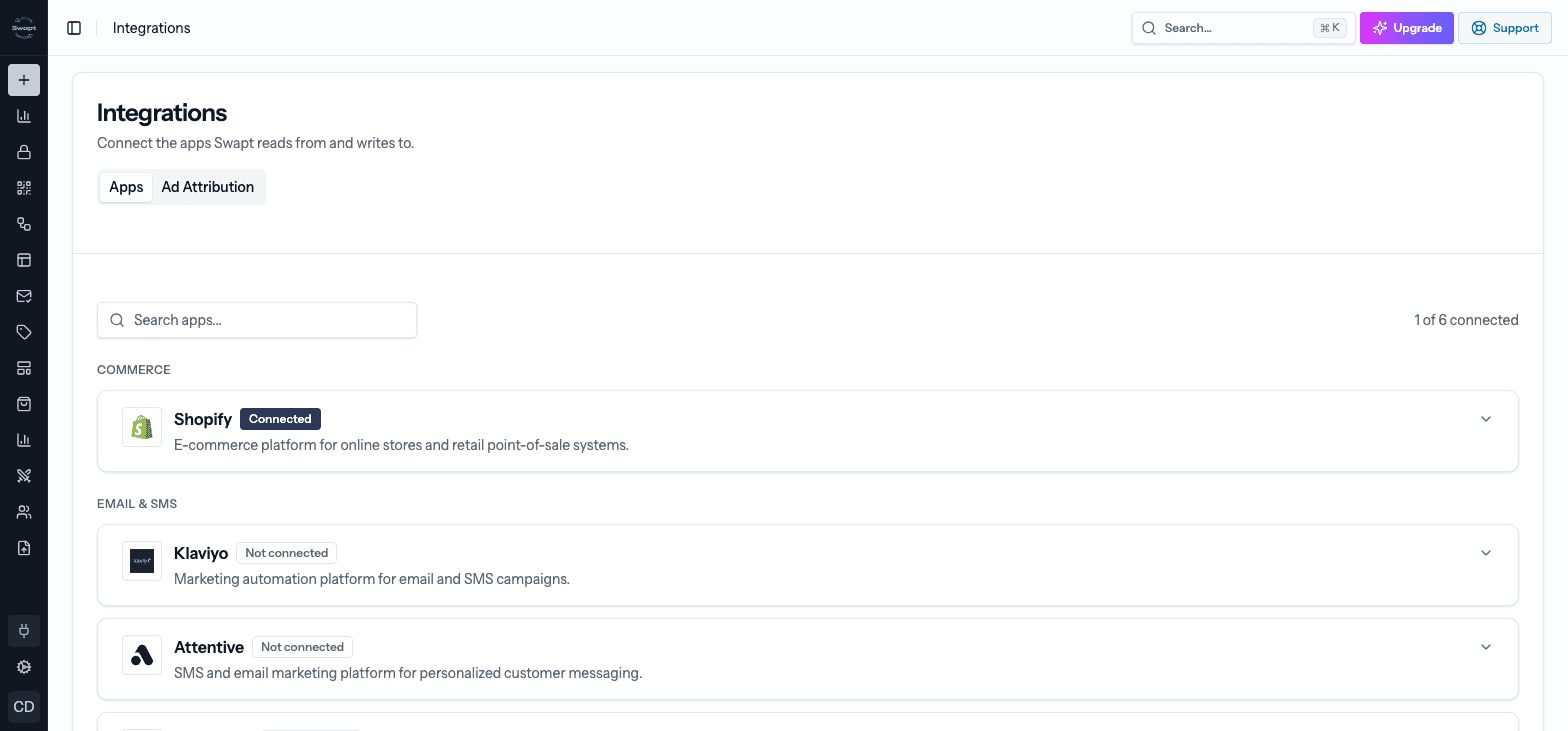
Task: Click the Integrations page heading
Action: [162, 113]
